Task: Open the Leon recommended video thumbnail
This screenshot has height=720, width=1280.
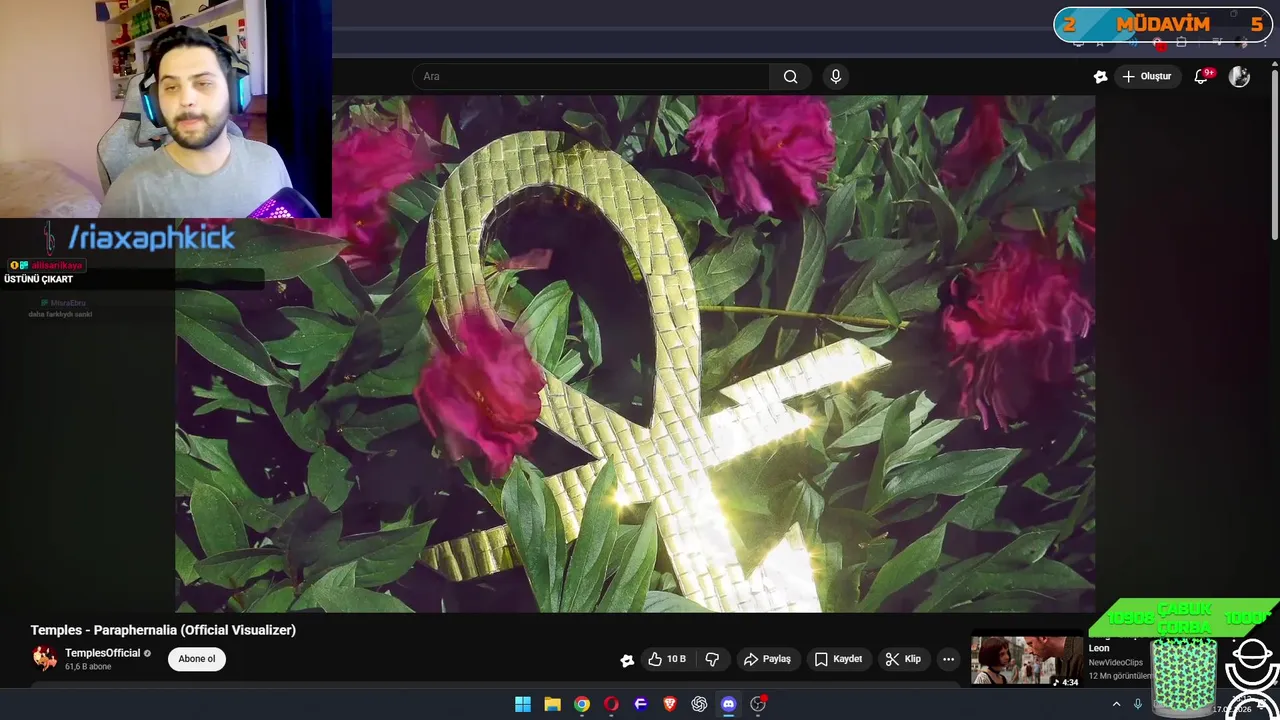Action: (x=1027, y=662)
